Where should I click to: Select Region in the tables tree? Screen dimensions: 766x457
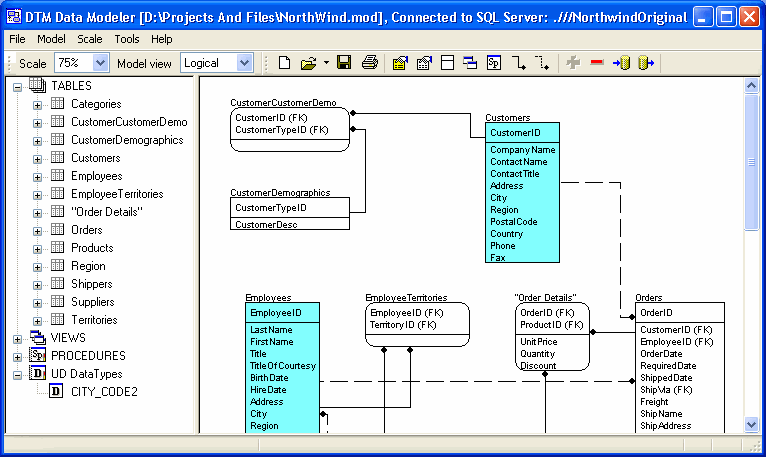coord(88,266)
